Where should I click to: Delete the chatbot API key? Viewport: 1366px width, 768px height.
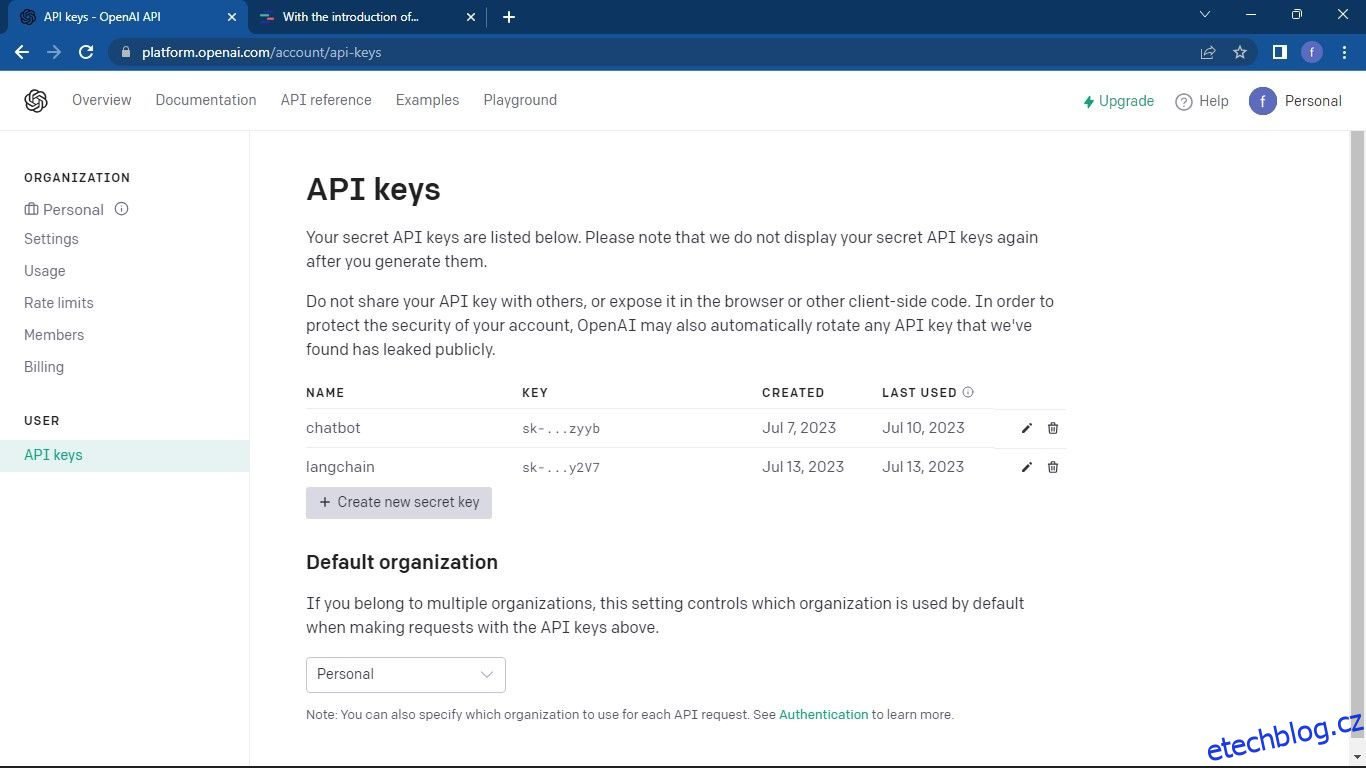[1053, 428]
